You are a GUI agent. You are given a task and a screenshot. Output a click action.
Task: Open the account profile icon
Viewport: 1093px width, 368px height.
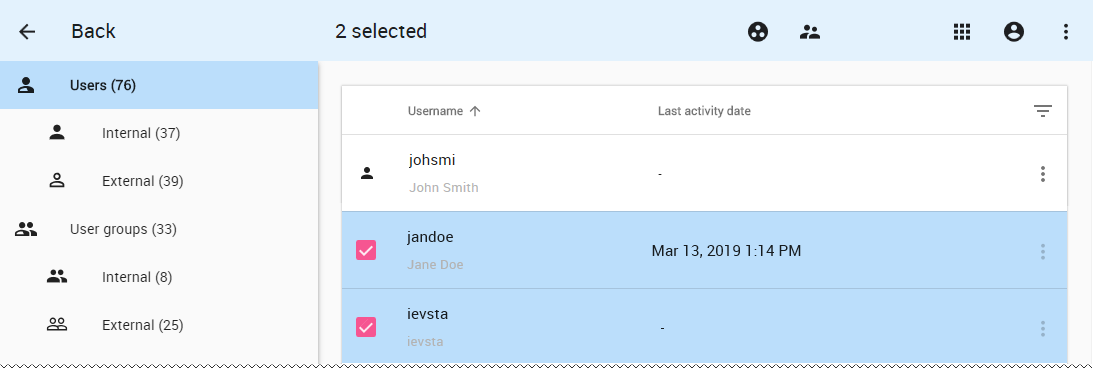click(x=1014, y=31)
